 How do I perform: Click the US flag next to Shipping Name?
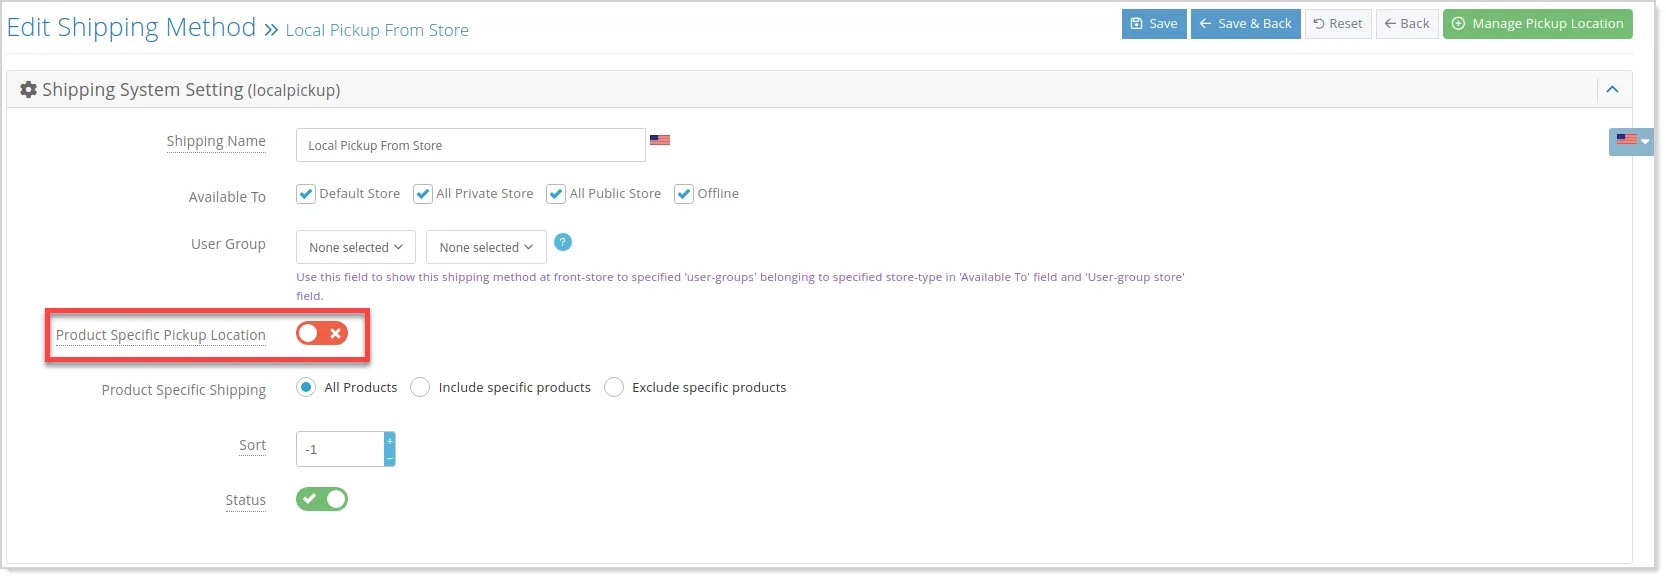click(660, 140)
